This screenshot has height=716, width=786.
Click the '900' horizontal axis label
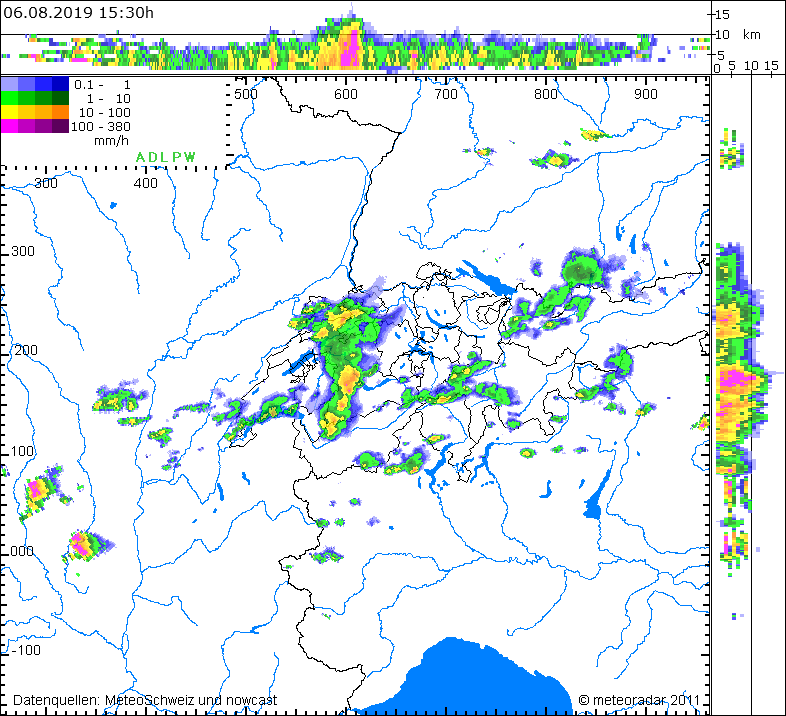(x=646, y=94)
